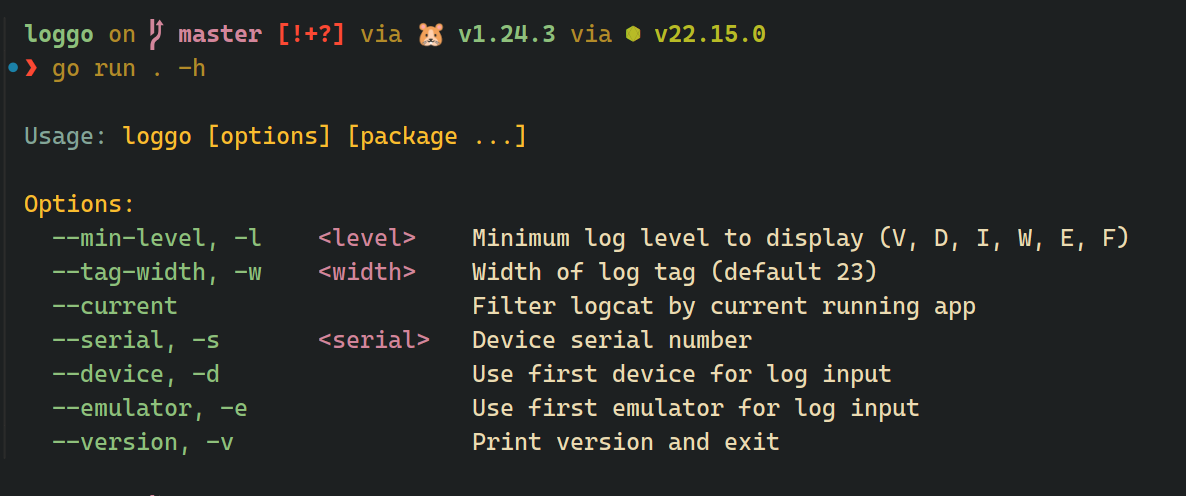
Task: Click the [package ...] usage placeholder
Action: (437, 136)
